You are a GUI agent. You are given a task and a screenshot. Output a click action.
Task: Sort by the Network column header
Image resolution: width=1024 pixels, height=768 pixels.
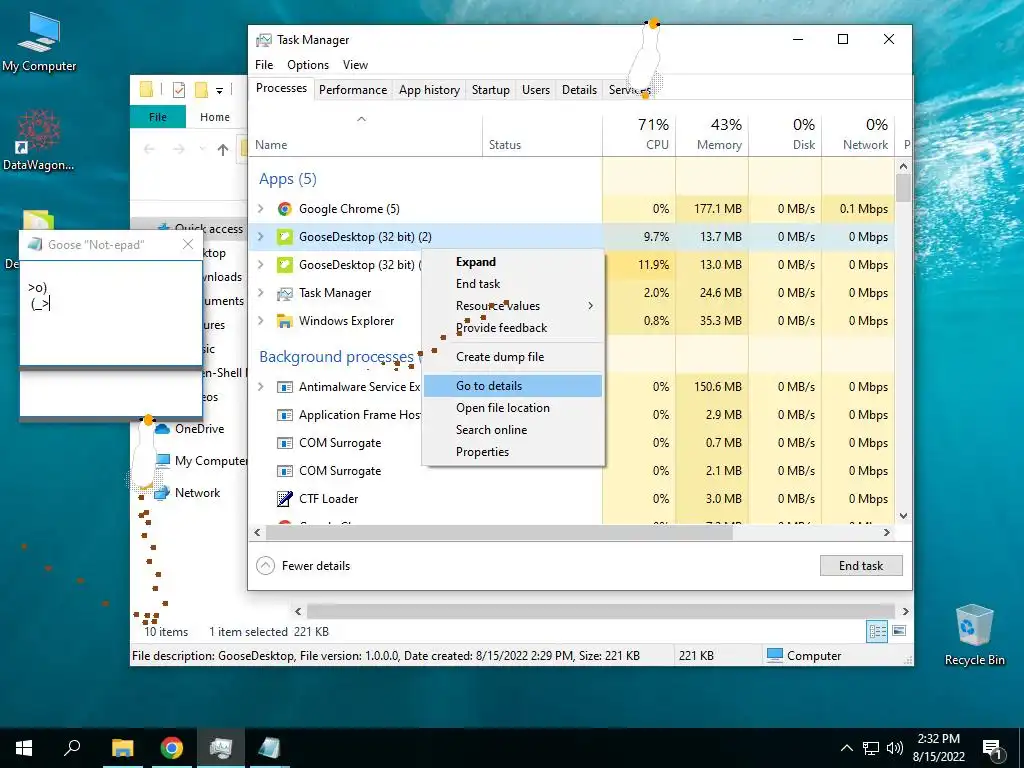tap(859, 135)
